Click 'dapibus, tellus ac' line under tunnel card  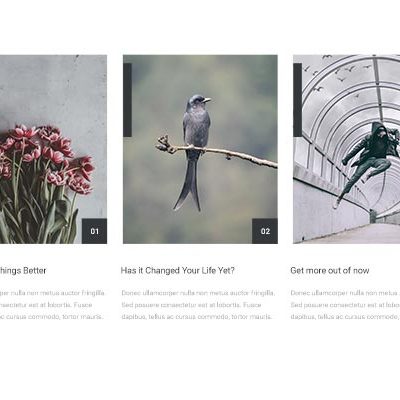click(x=345, y=317)
